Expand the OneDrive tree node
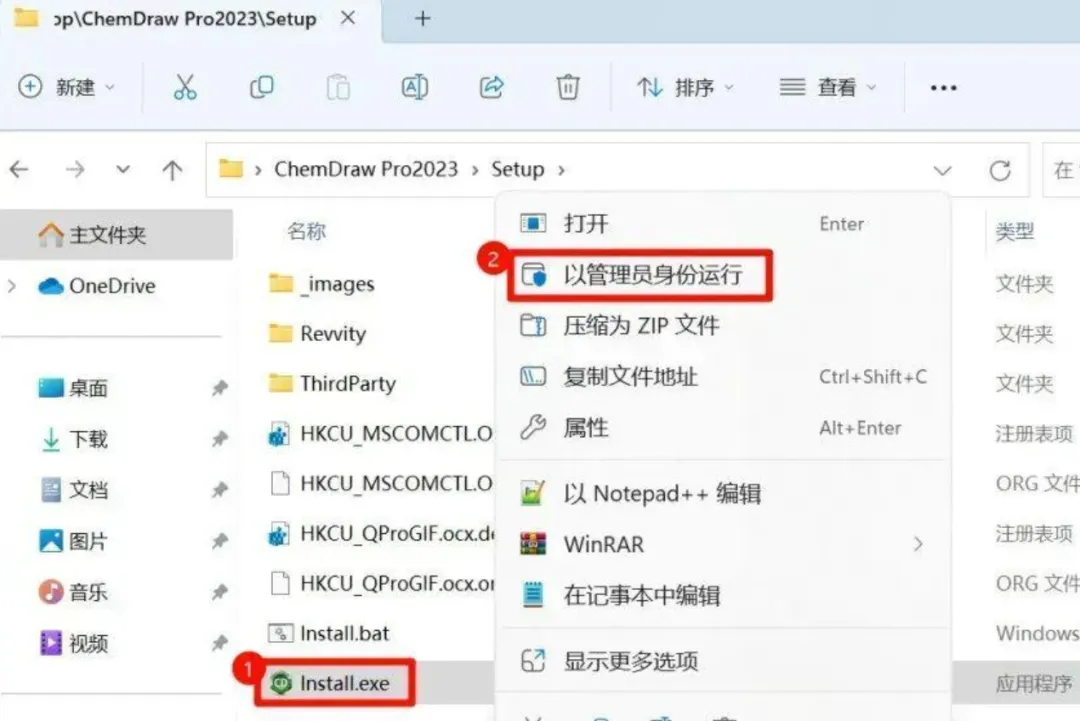Screen dimensions: 1080x721 [12, 286]
